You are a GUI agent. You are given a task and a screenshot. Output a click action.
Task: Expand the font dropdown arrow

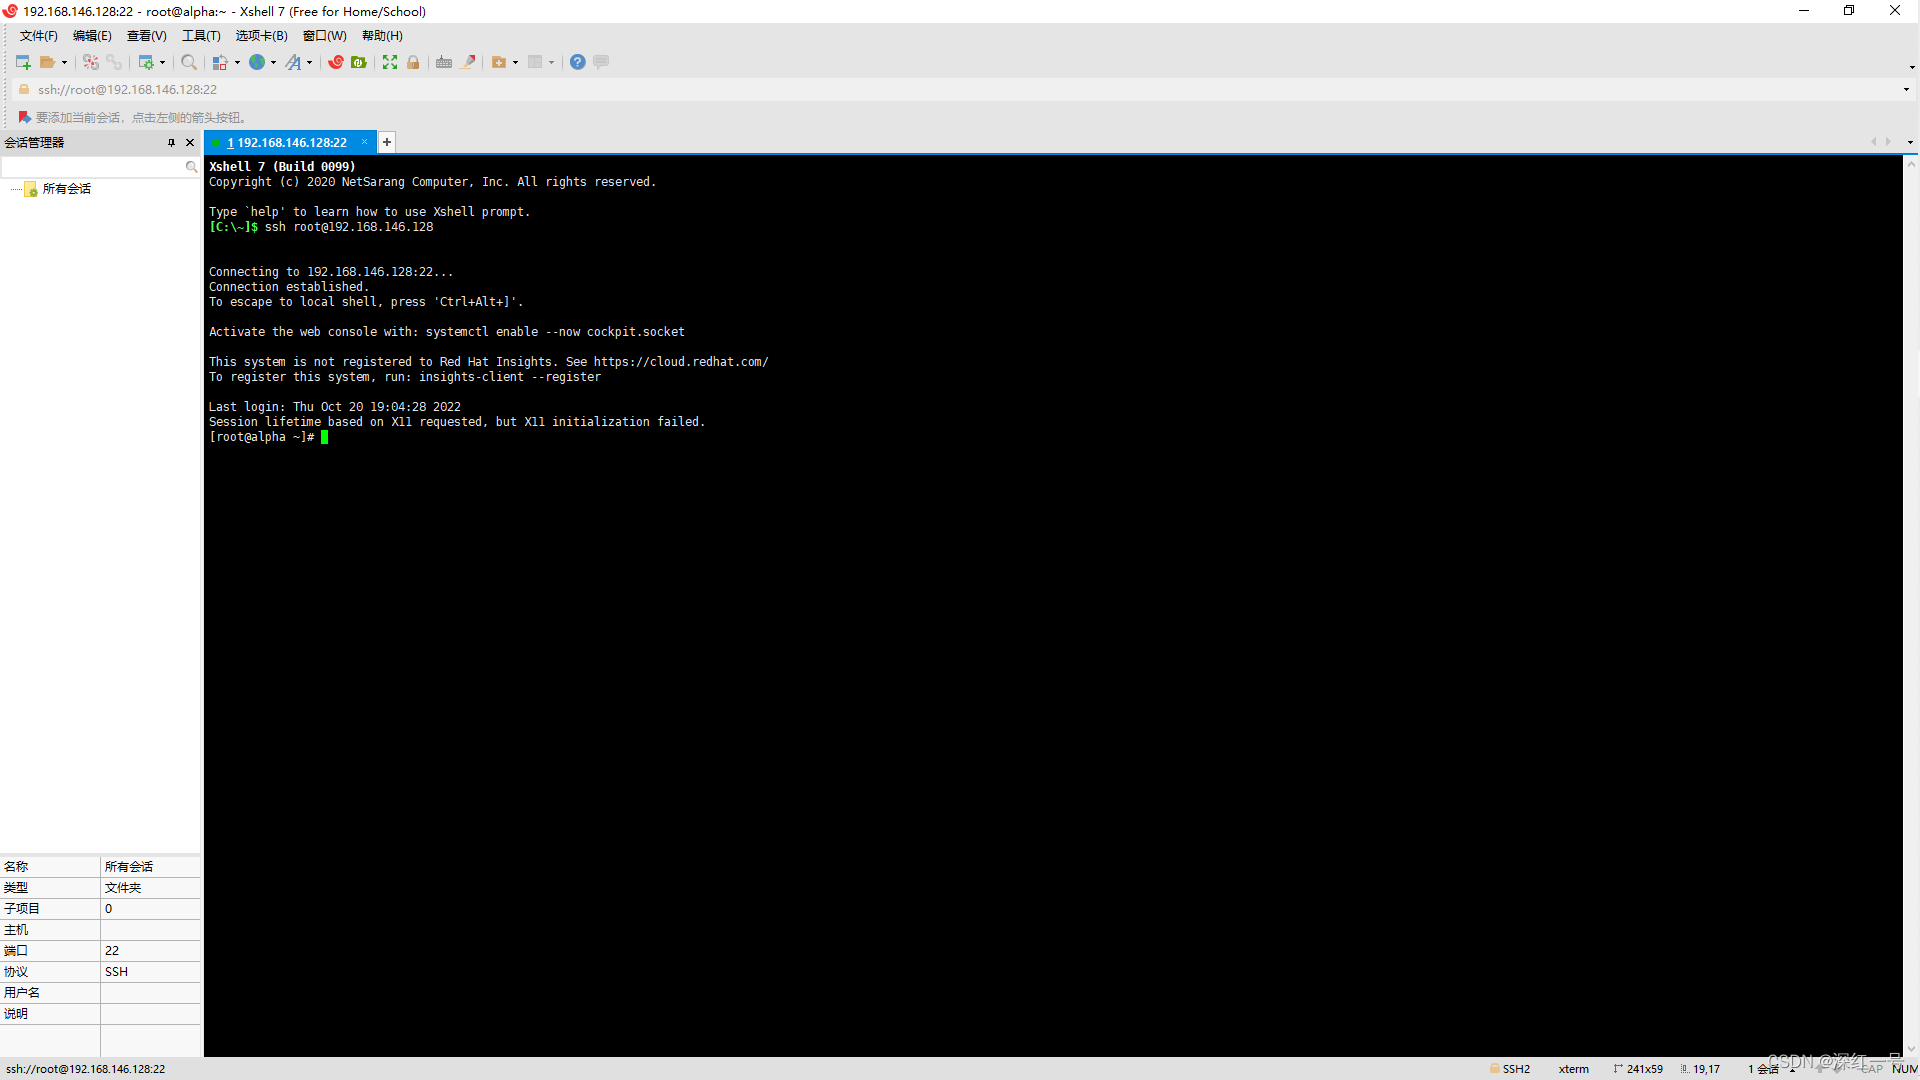[310, 63]
